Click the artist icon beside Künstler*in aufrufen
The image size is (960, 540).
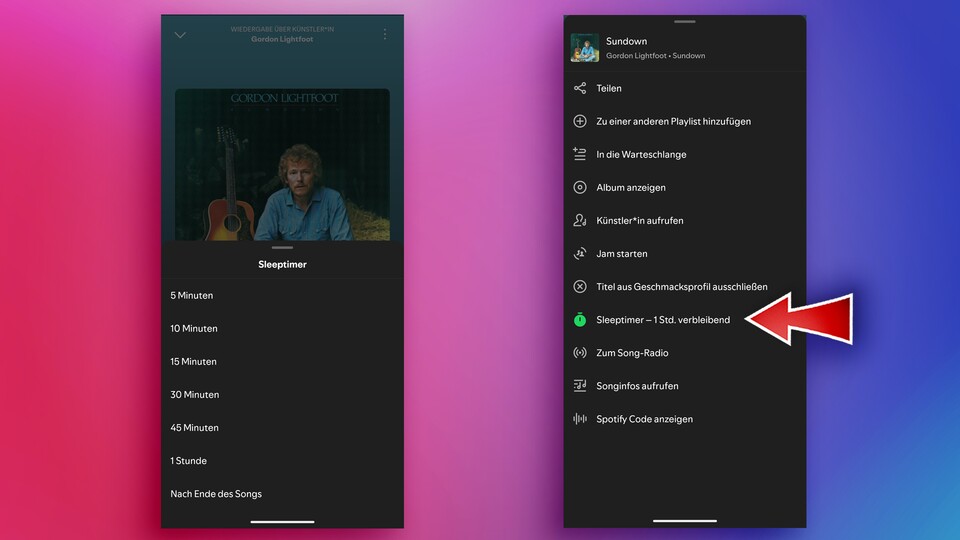click(580, 220)
